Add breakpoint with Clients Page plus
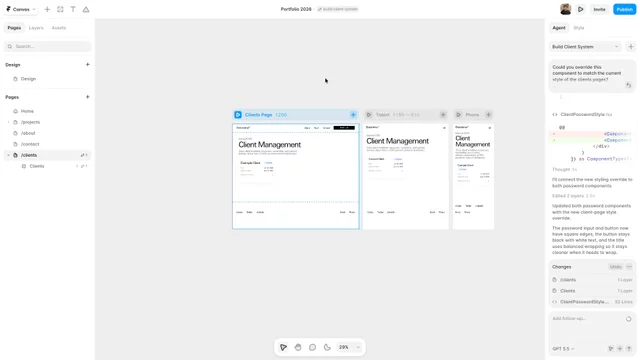This screenshot has height=360, width=640. 353,115
